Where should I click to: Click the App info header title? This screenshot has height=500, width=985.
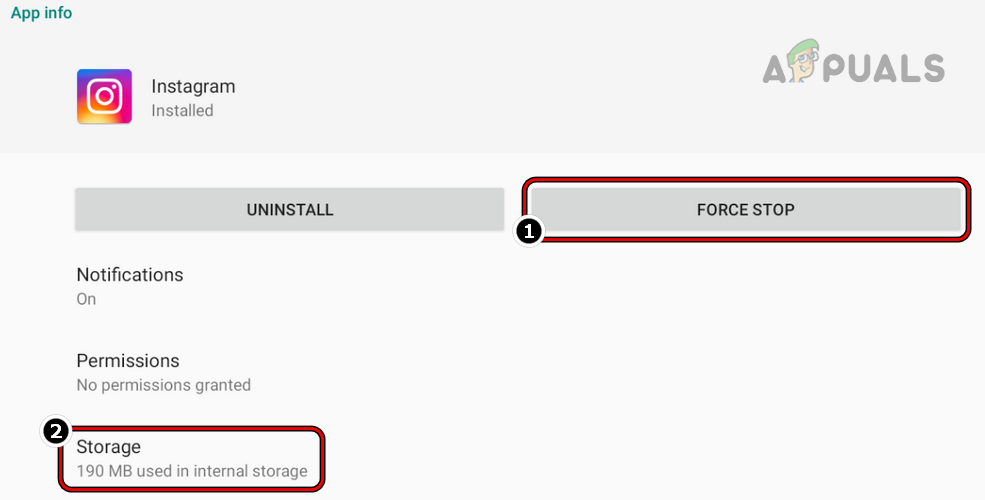coord(42,13)
